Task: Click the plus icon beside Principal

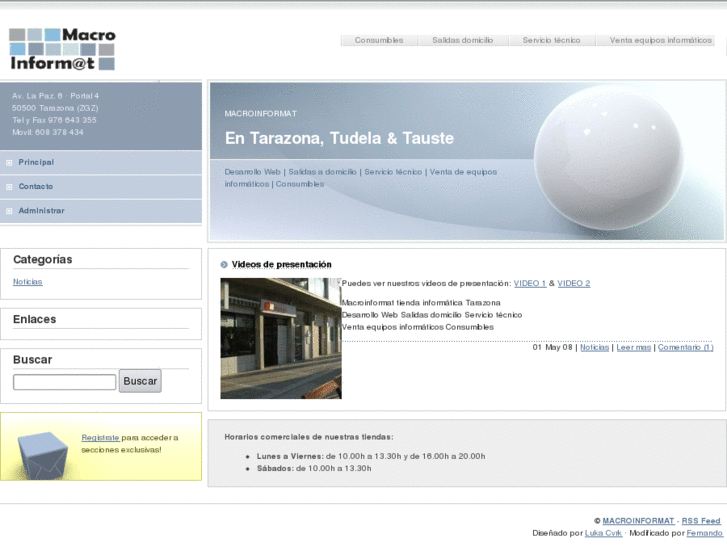Action: [9, 162]
